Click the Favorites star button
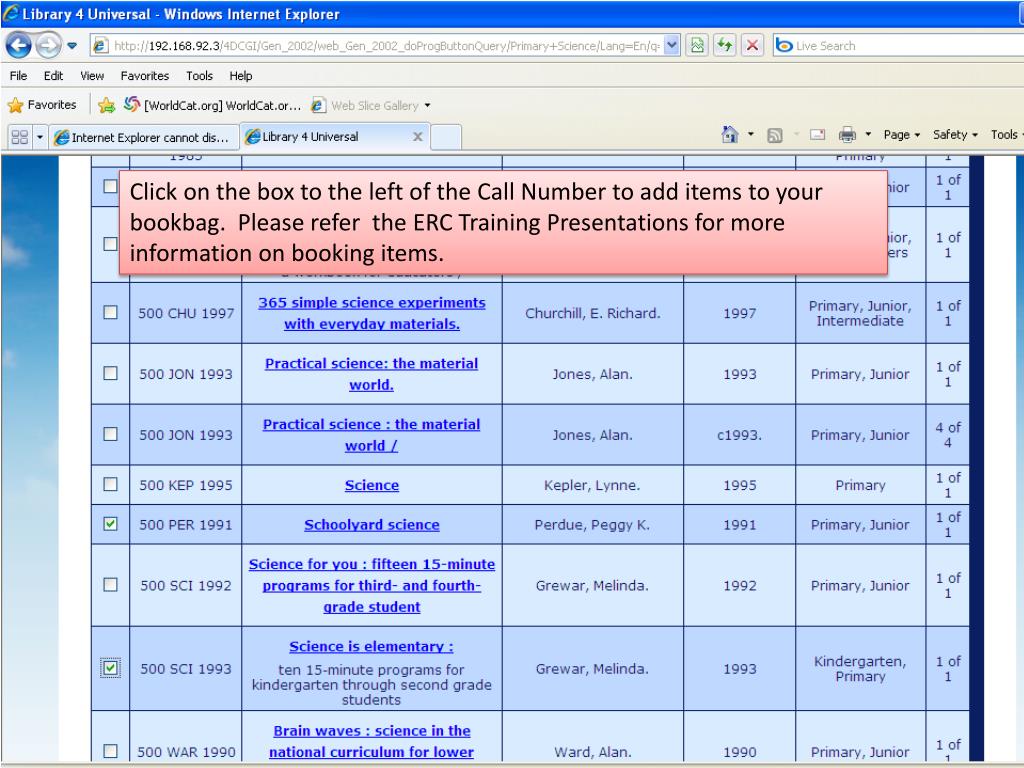 pyautogui.click(x=42, y=104)
